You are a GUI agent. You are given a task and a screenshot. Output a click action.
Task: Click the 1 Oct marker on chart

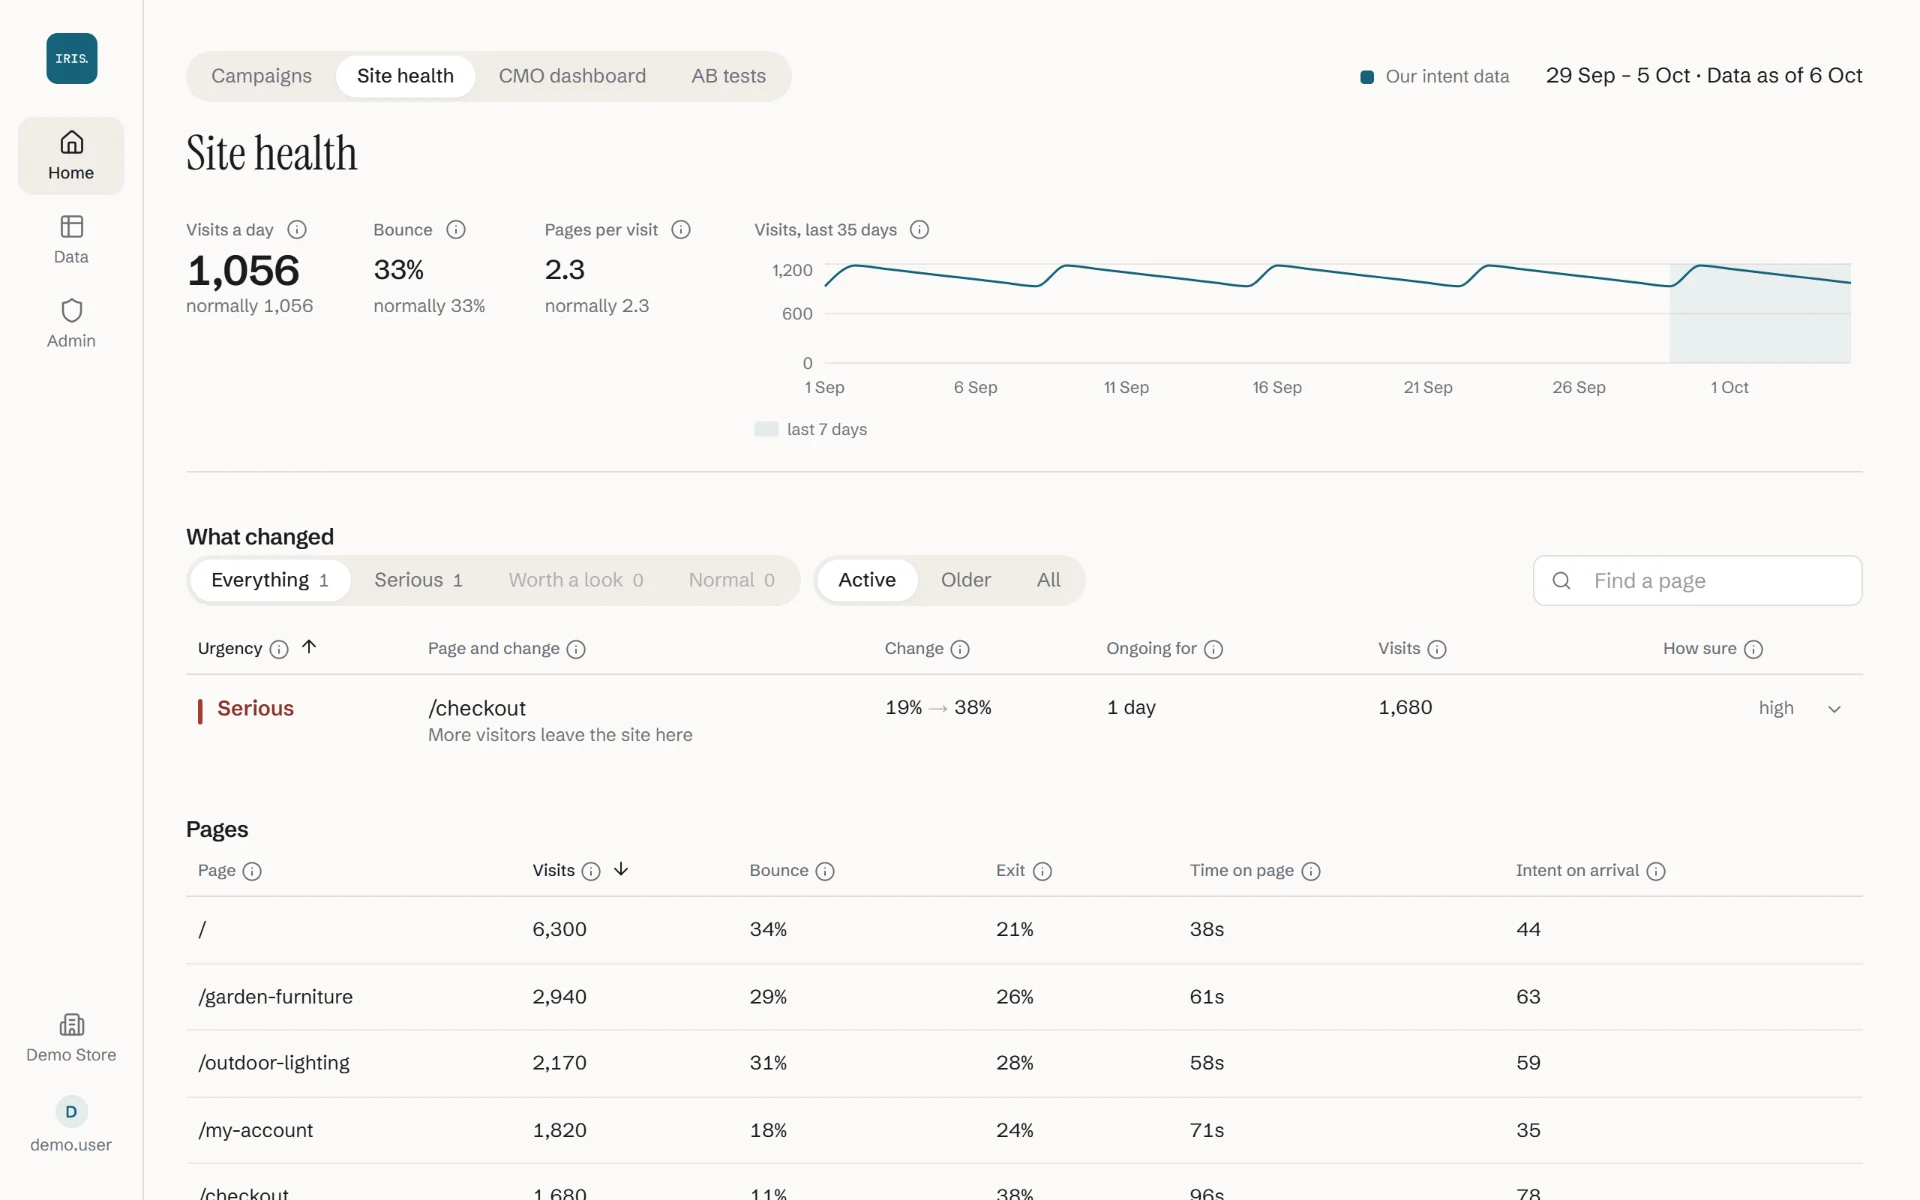coord(1729,387)
